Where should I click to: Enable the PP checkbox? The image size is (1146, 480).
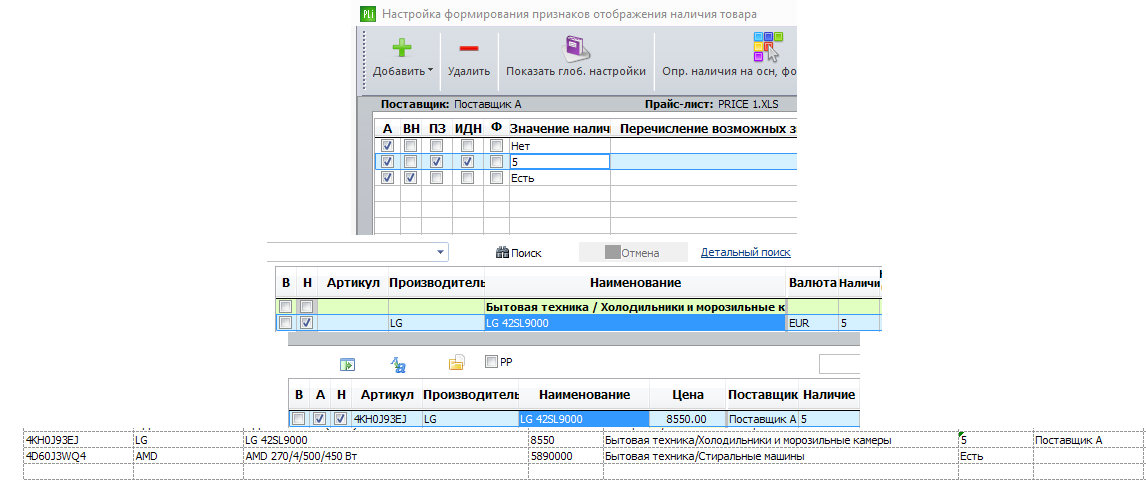[491, 361]
